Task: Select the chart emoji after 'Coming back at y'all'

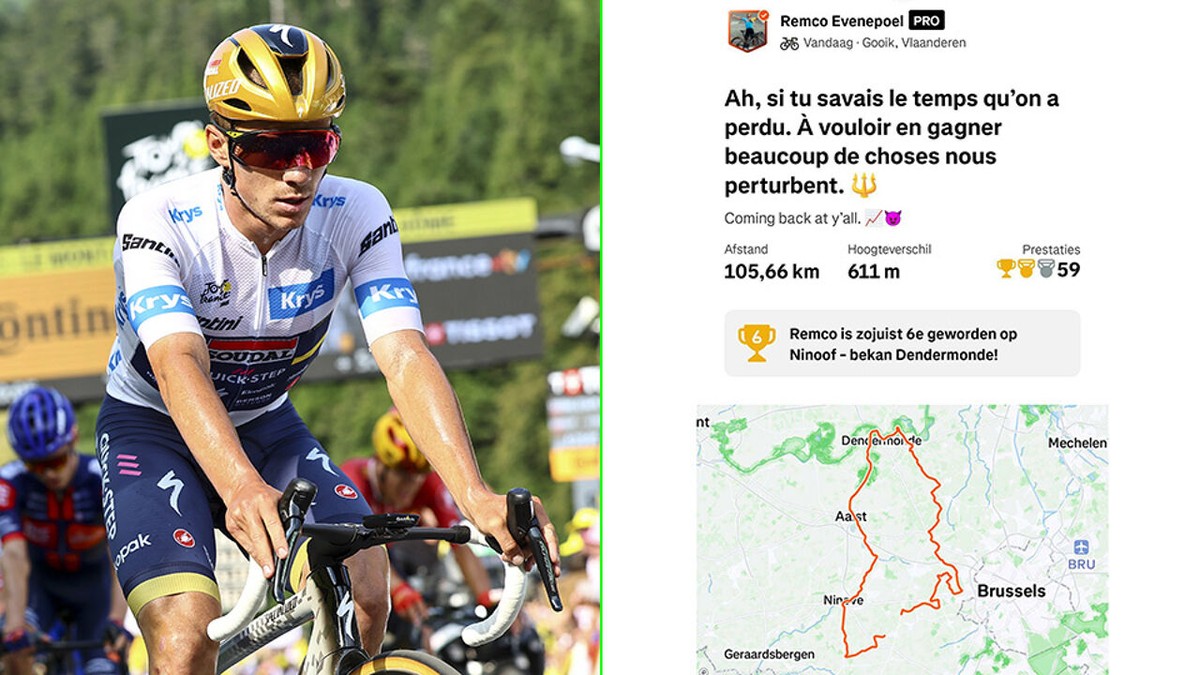Action: 873,218
